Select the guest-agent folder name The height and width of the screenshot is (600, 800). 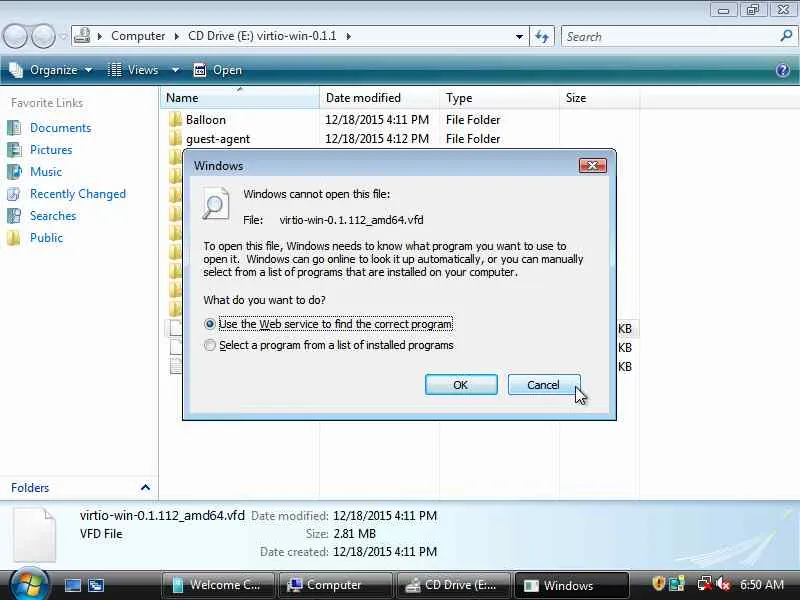pos(218,139)
